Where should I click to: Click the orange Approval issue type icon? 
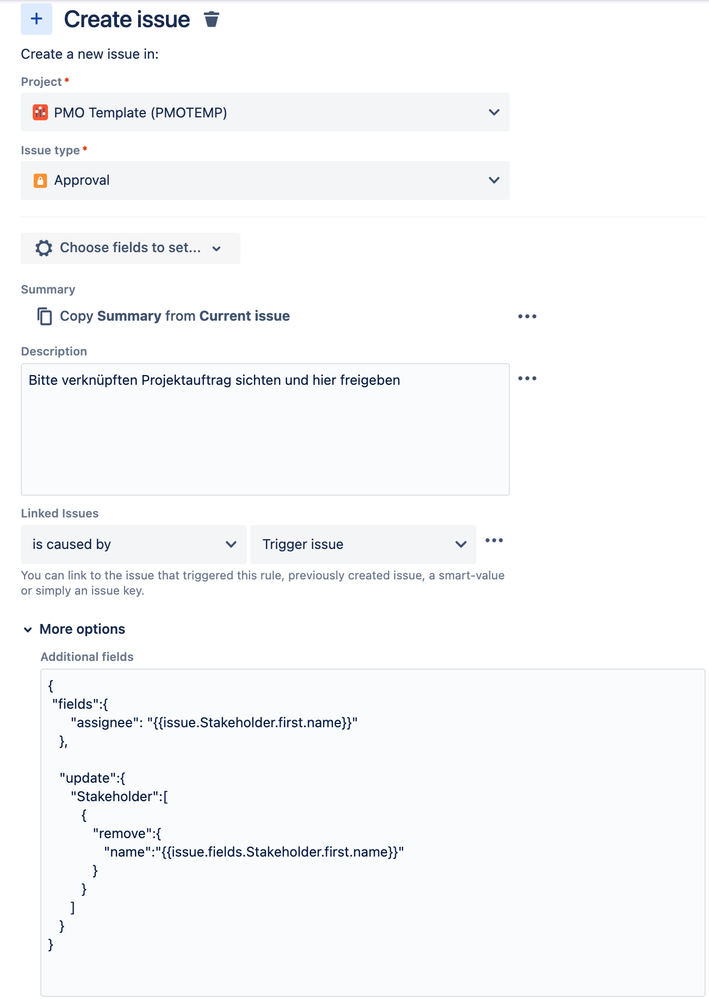(x=40, y=181)
